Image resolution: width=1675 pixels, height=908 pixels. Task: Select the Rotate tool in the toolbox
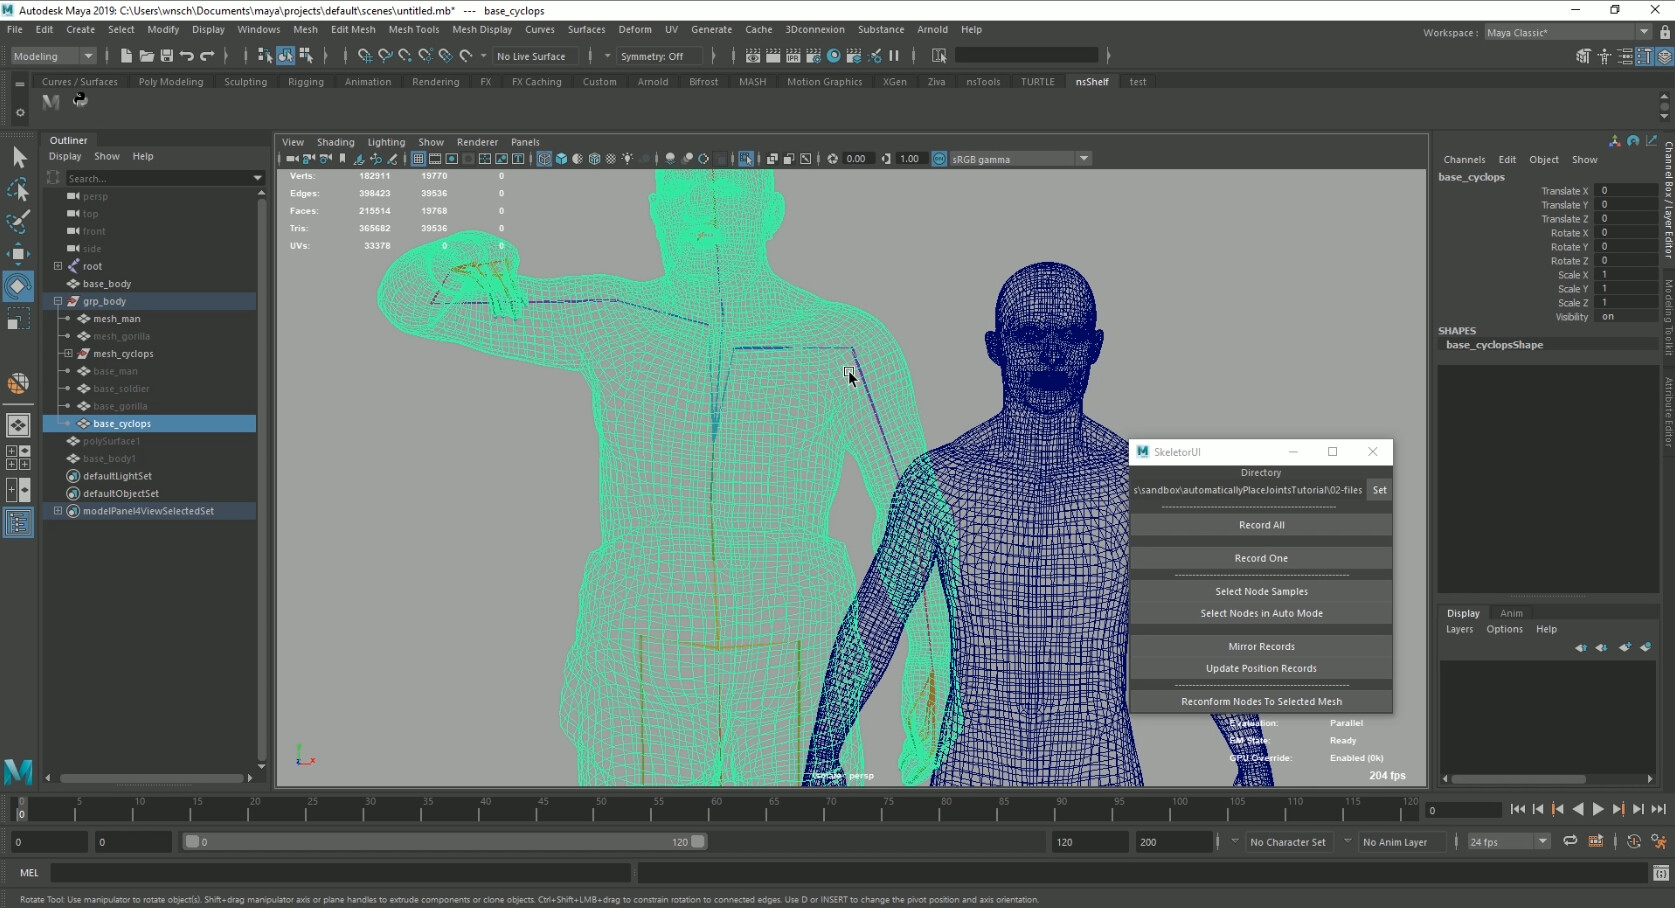[18, 287]
